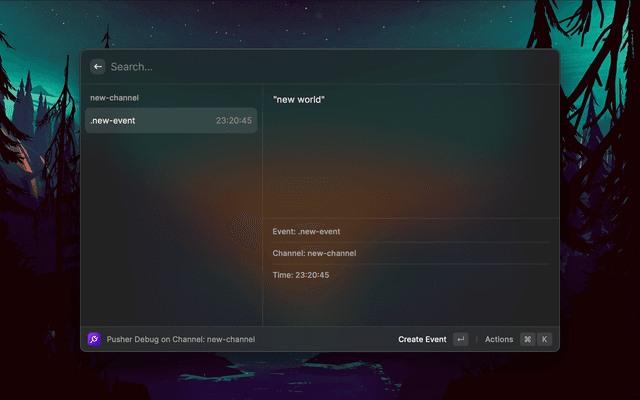Click the K shortcut key icon

[x=545, y=339]
